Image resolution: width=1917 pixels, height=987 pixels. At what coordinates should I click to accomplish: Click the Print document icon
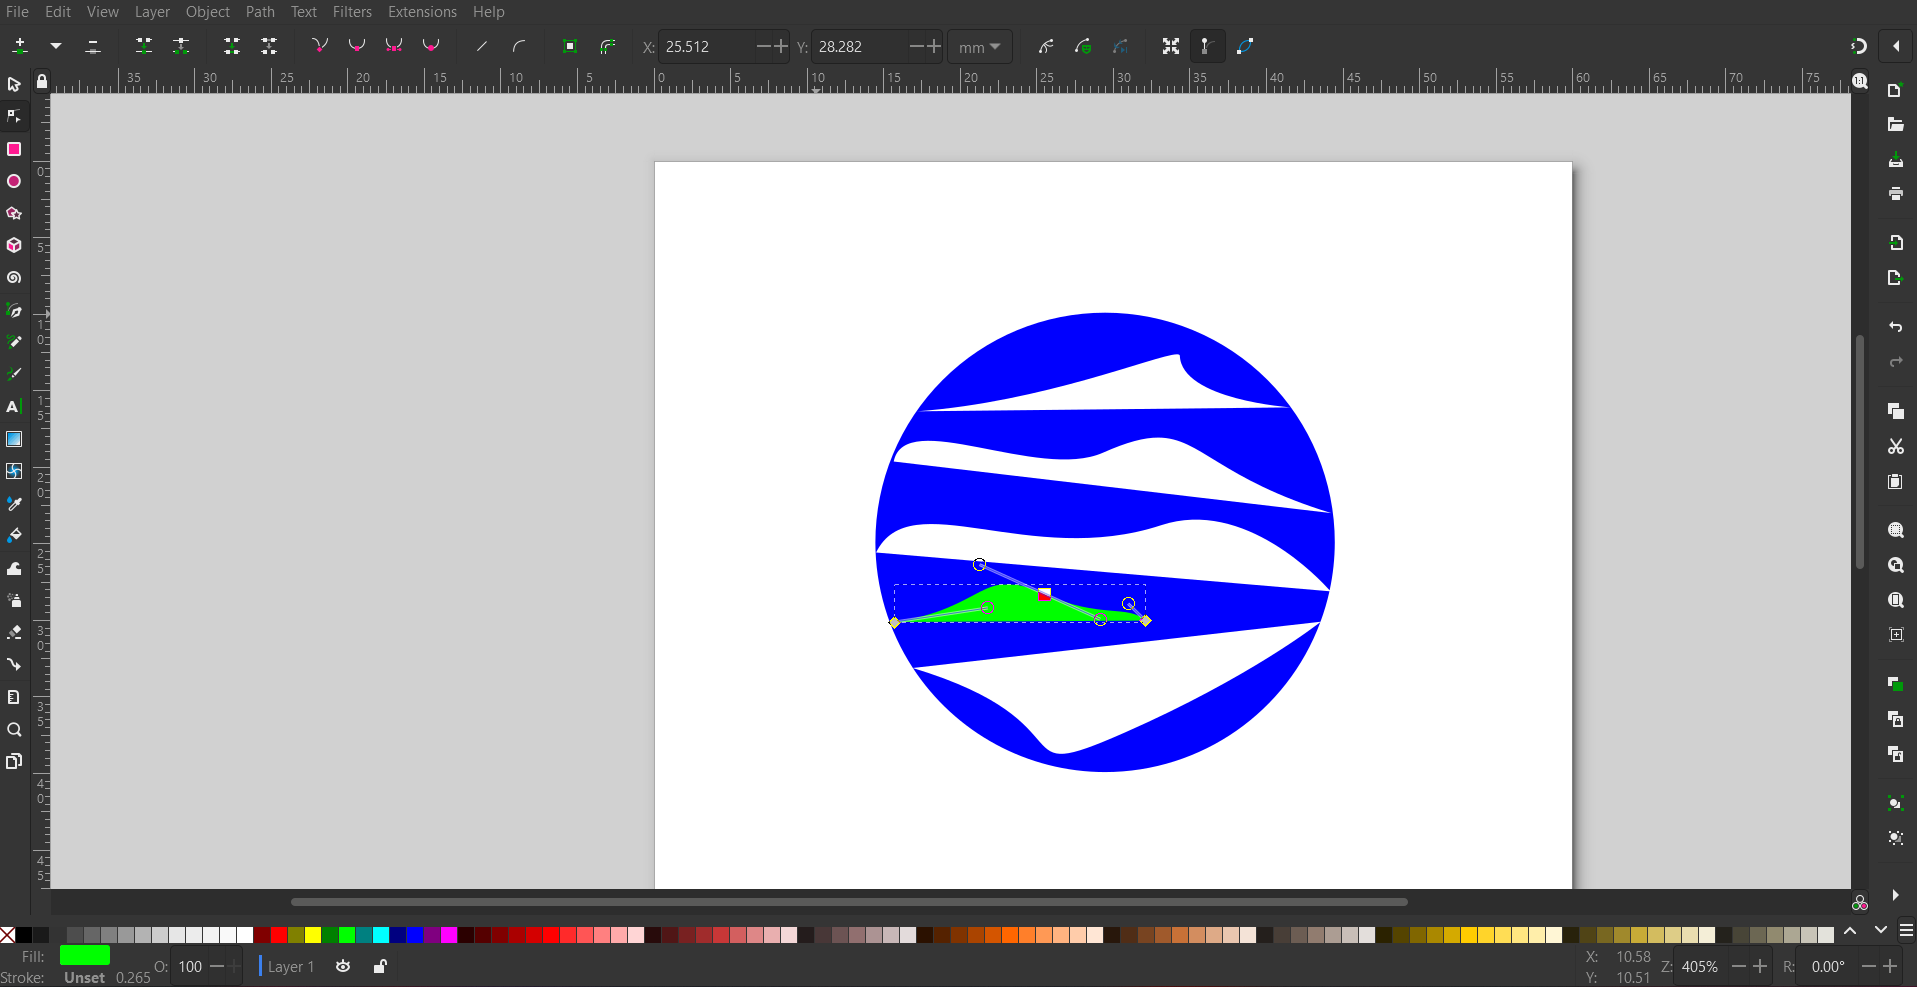pyautogui.click(x=1895, y=194)
